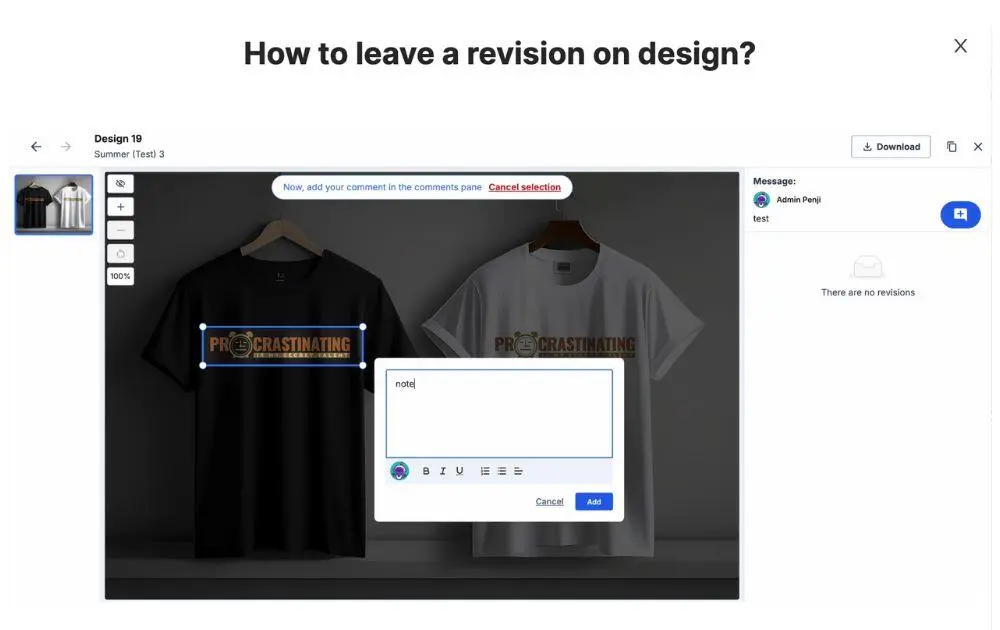Insert a numbered list in the note
Image resolution: width=1000 pixels, height=630 pixels.
485,471
